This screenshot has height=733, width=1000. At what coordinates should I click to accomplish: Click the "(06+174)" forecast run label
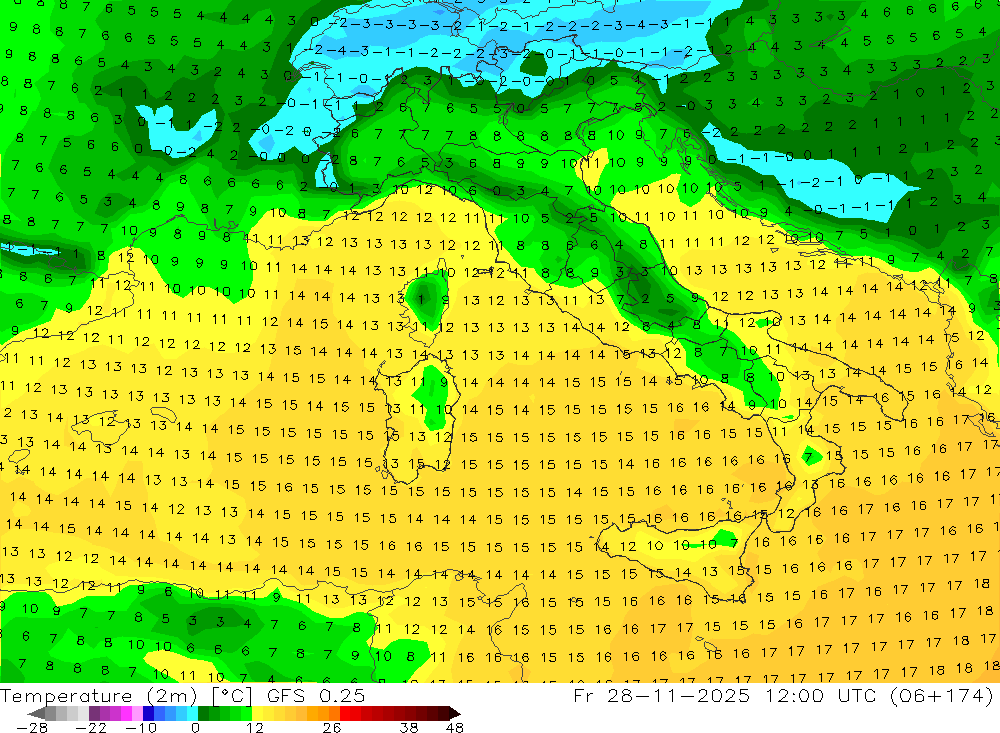pyautogui.click(x=942, y=695)
